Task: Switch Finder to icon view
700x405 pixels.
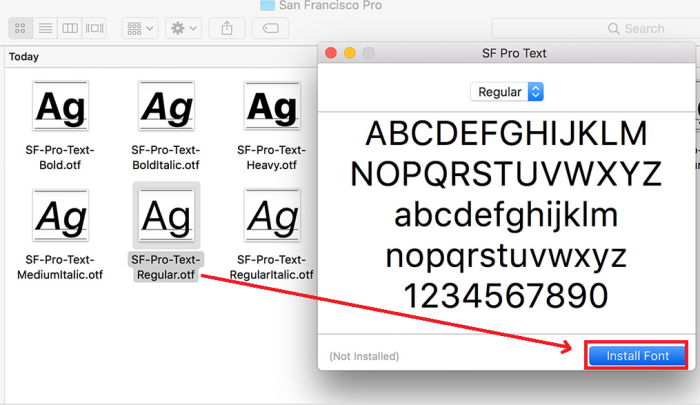Action: 20,29
